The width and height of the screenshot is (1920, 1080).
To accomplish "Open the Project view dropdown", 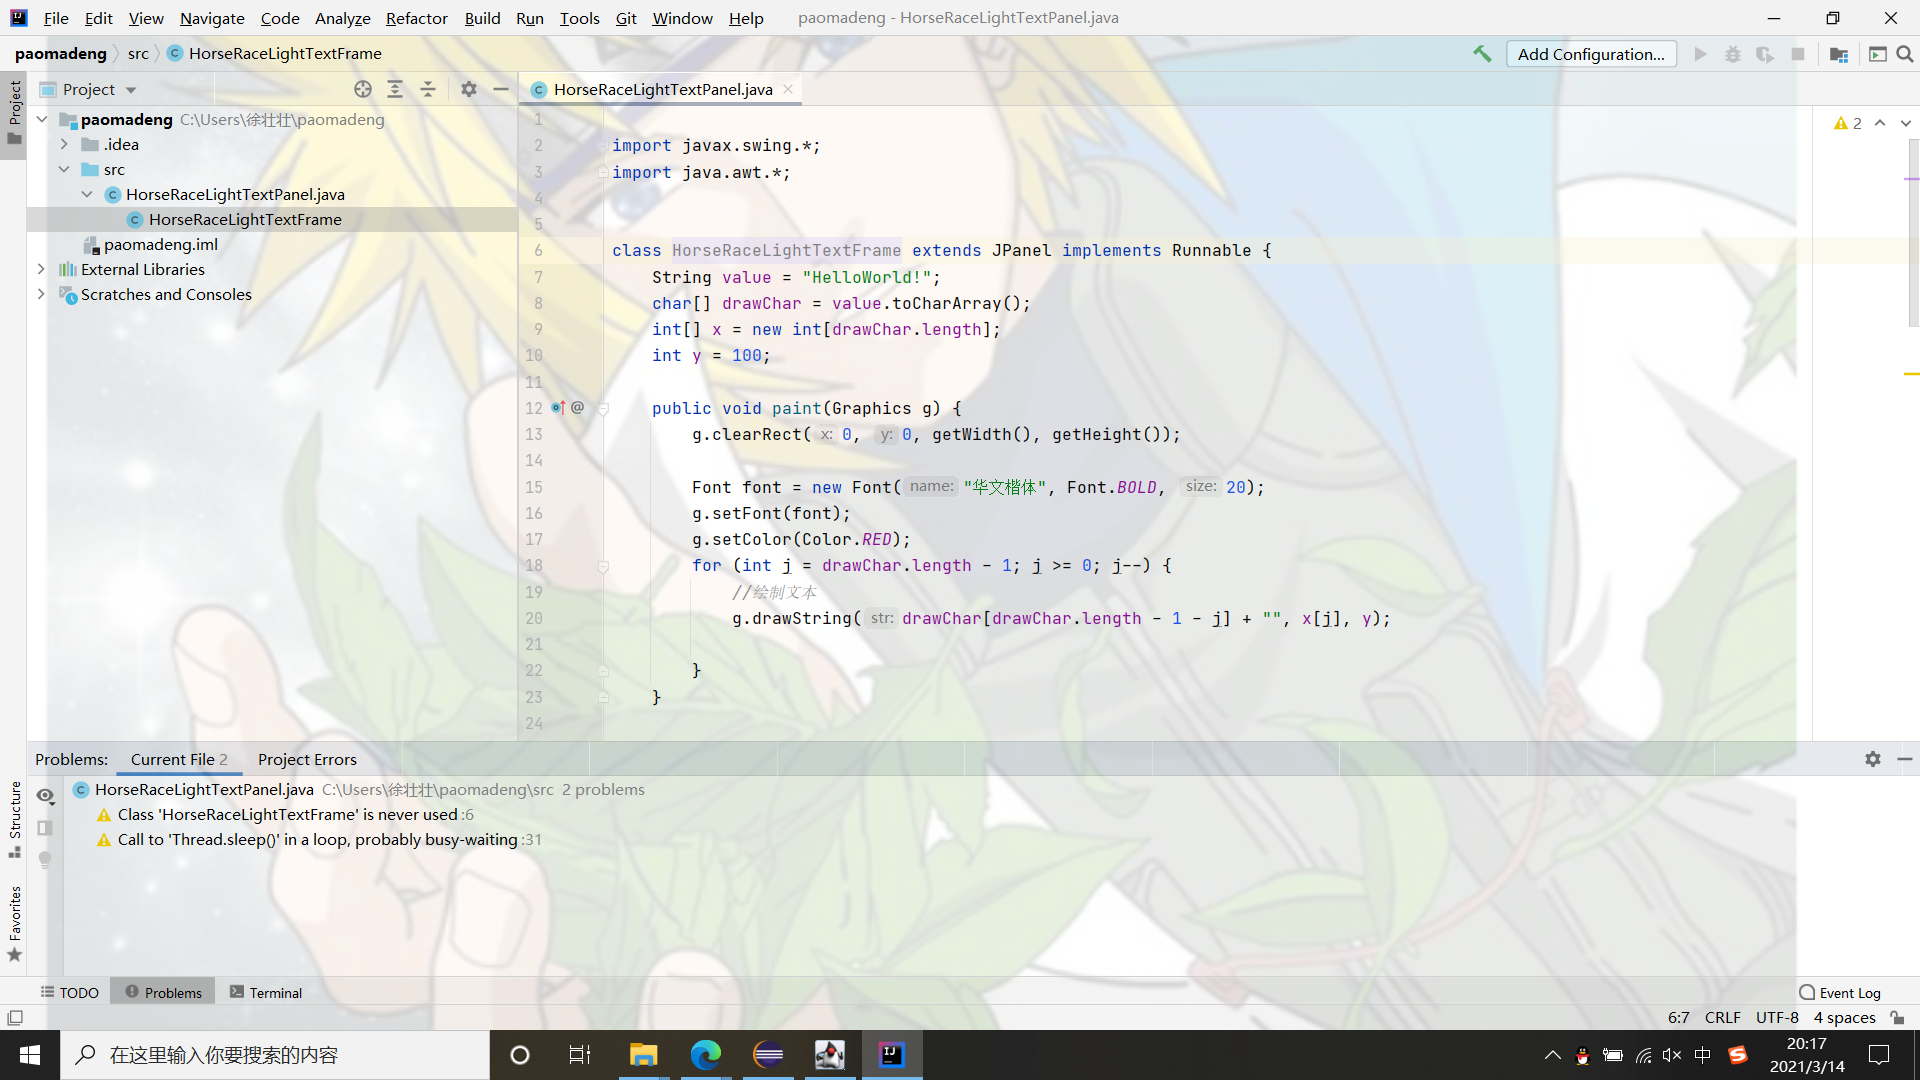I will tap(131, 90).
